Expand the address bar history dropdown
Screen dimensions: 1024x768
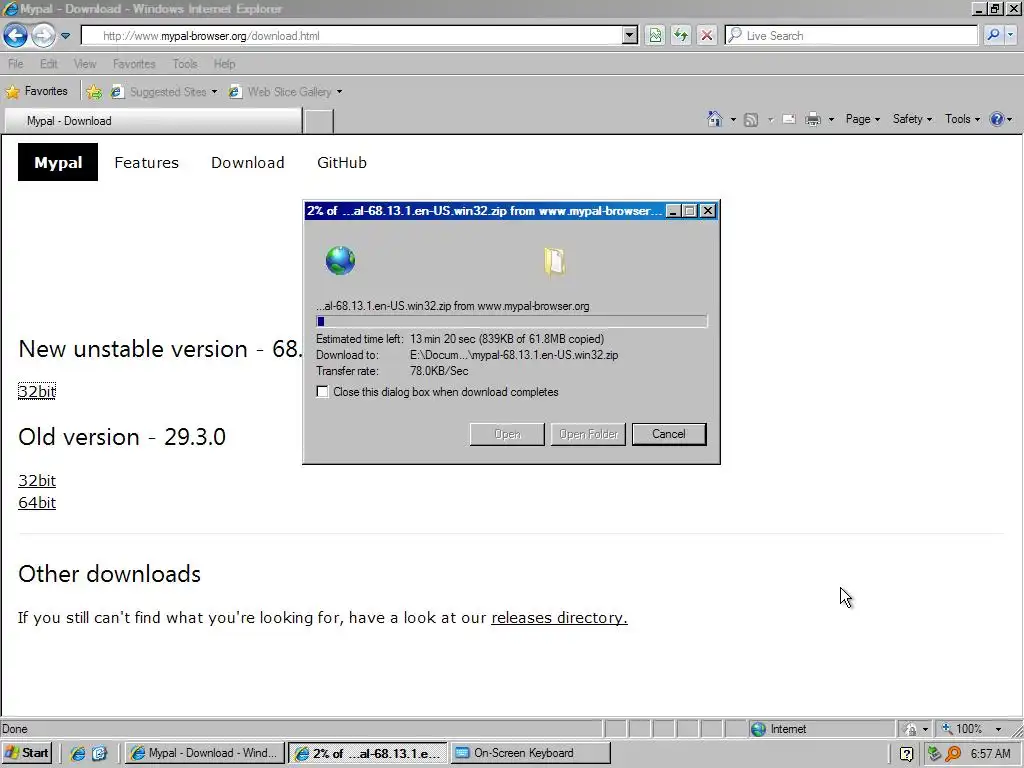coord(630,35)
